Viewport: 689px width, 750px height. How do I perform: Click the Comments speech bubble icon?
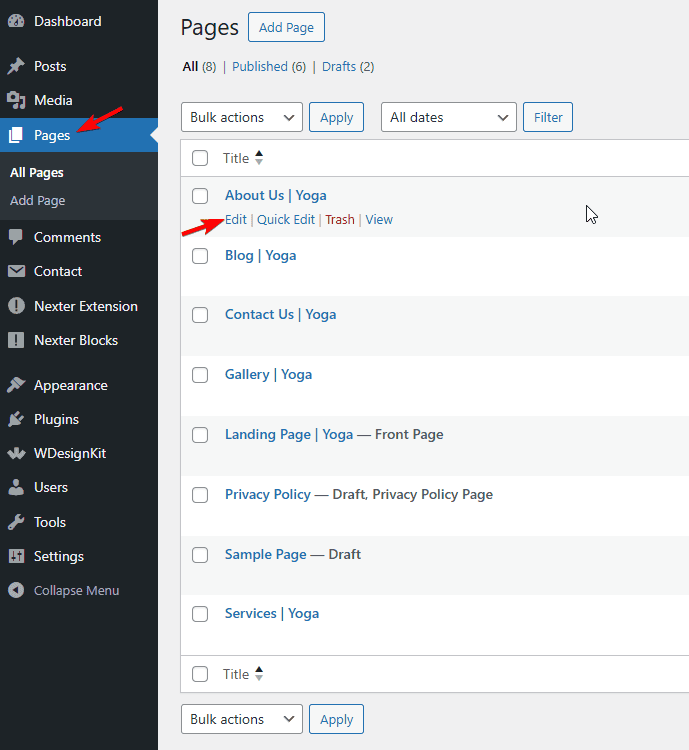click(16, 237)
